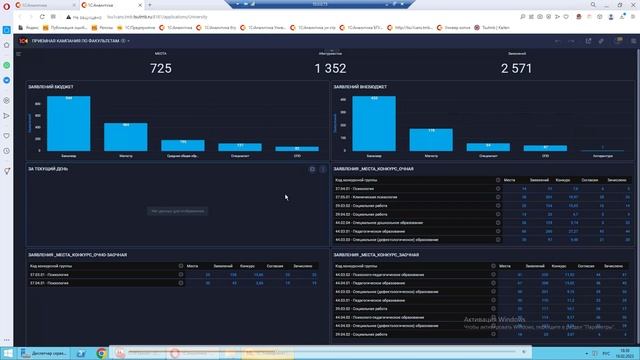Click row 37.04.01 Психология in ОЧНО-ЗАОЧНАЯ
The width and height of the screenshot is (640, 360).
173,283
